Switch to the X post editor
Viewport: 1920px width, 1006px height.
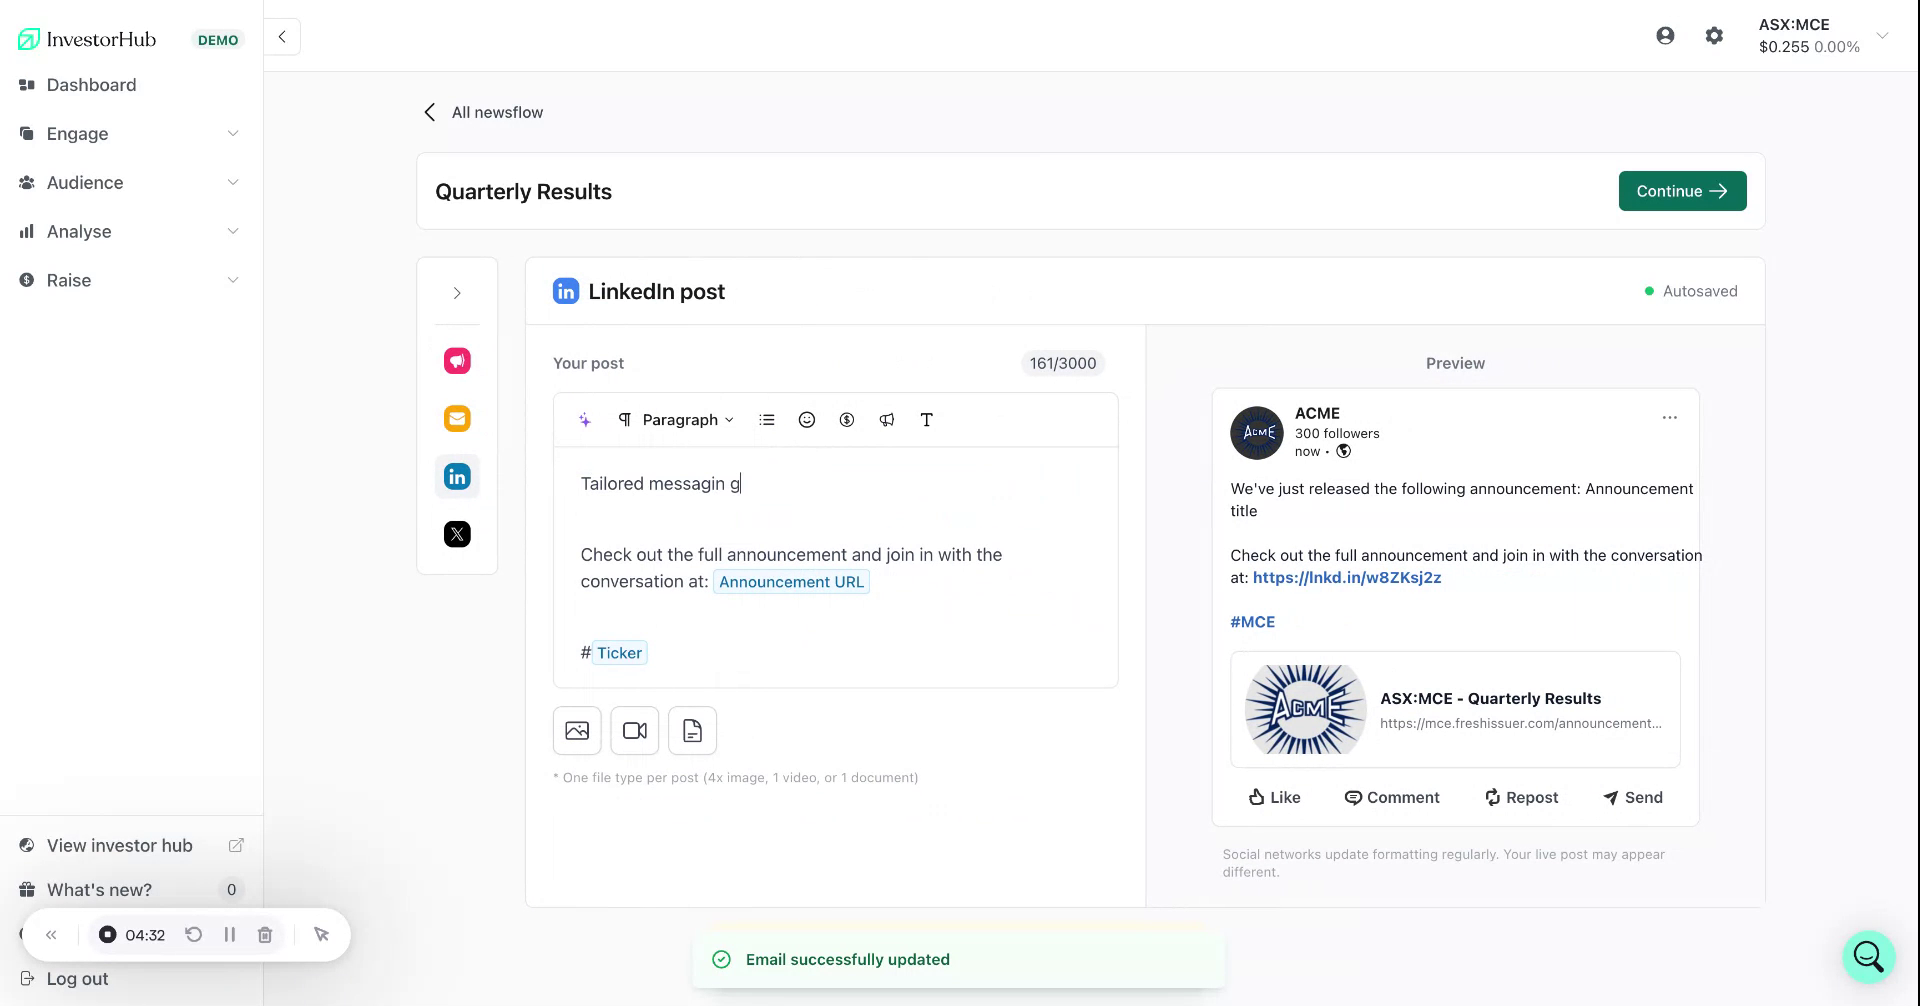click(x=457, y=534)
